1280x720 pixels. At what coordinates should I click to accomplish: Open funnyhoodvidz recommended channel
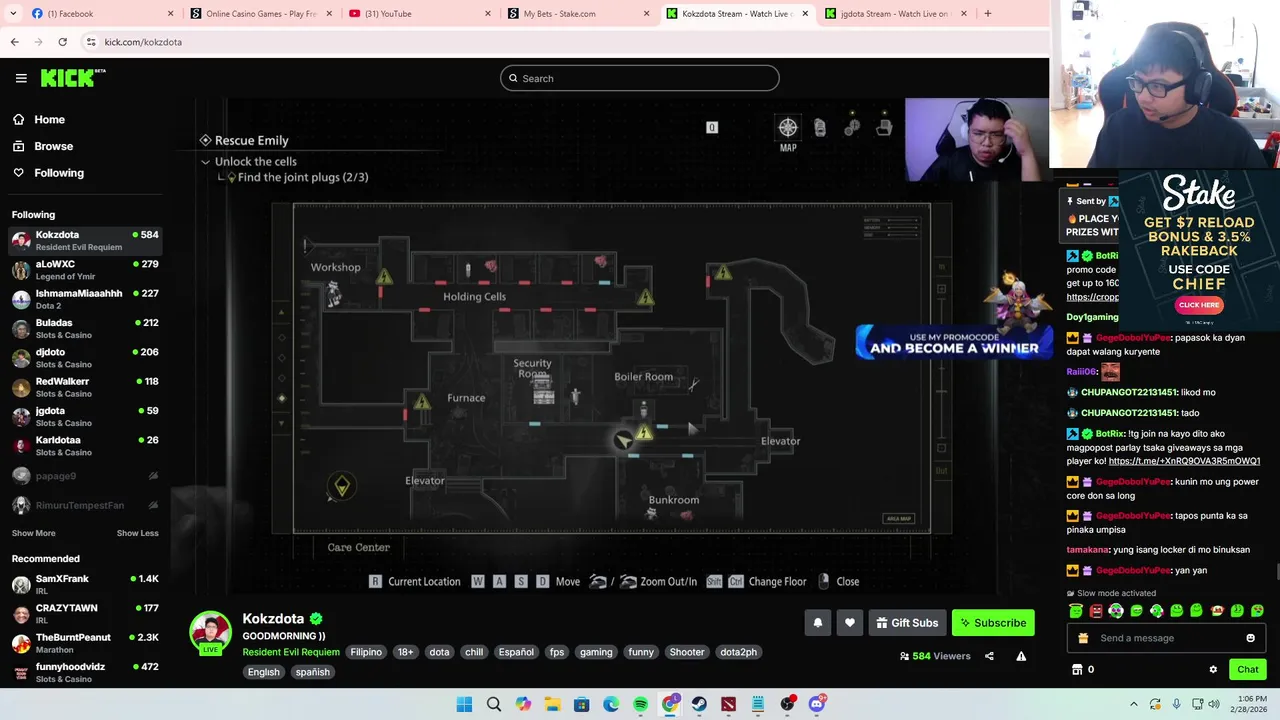85,672
